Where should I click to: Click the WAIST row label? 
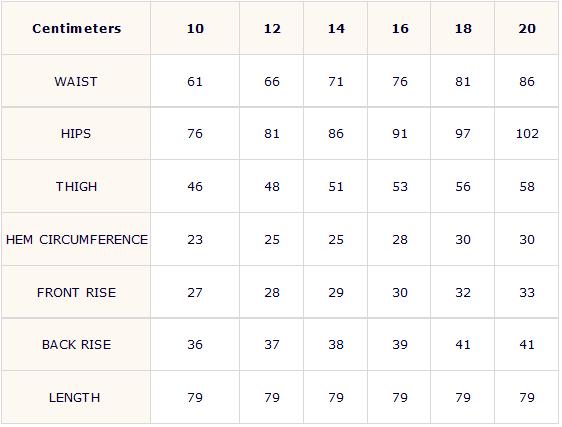76,81
